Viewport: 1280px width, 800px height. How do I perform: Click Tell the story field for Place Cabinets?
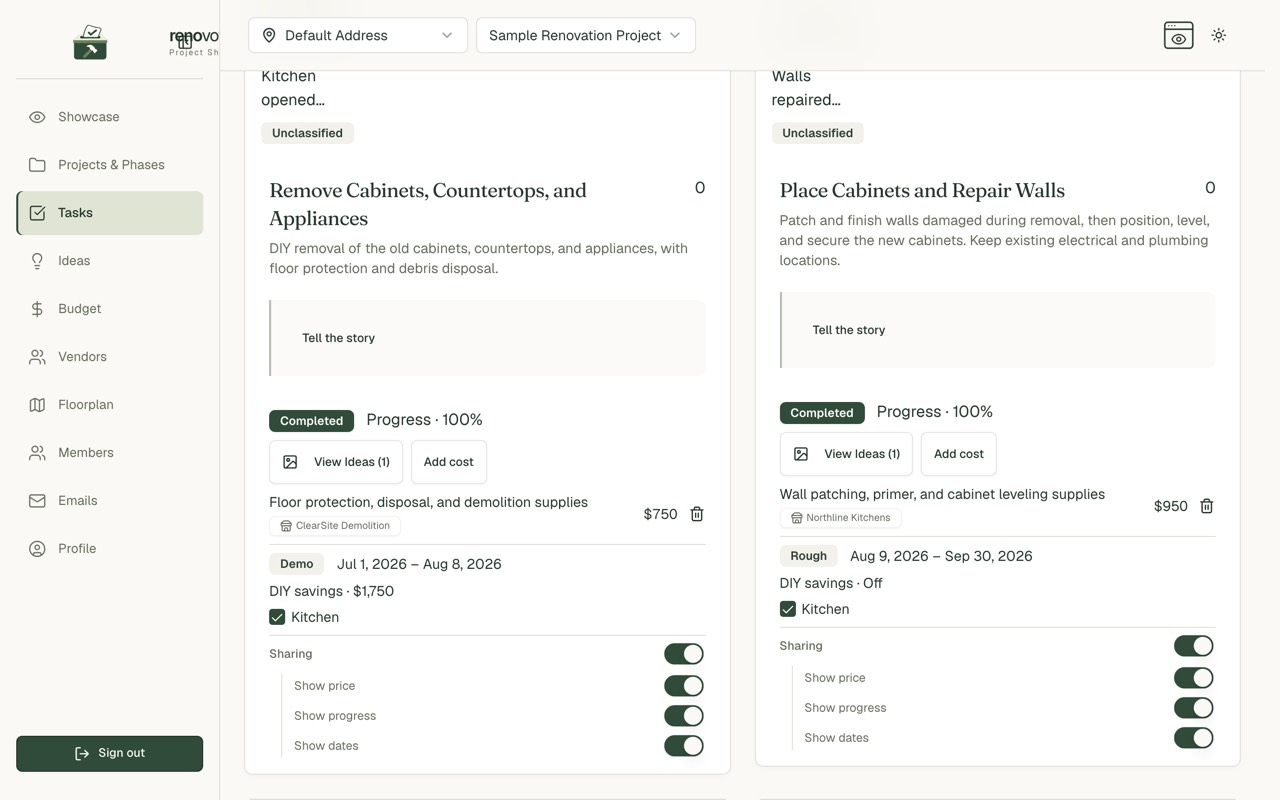[997, 330]
